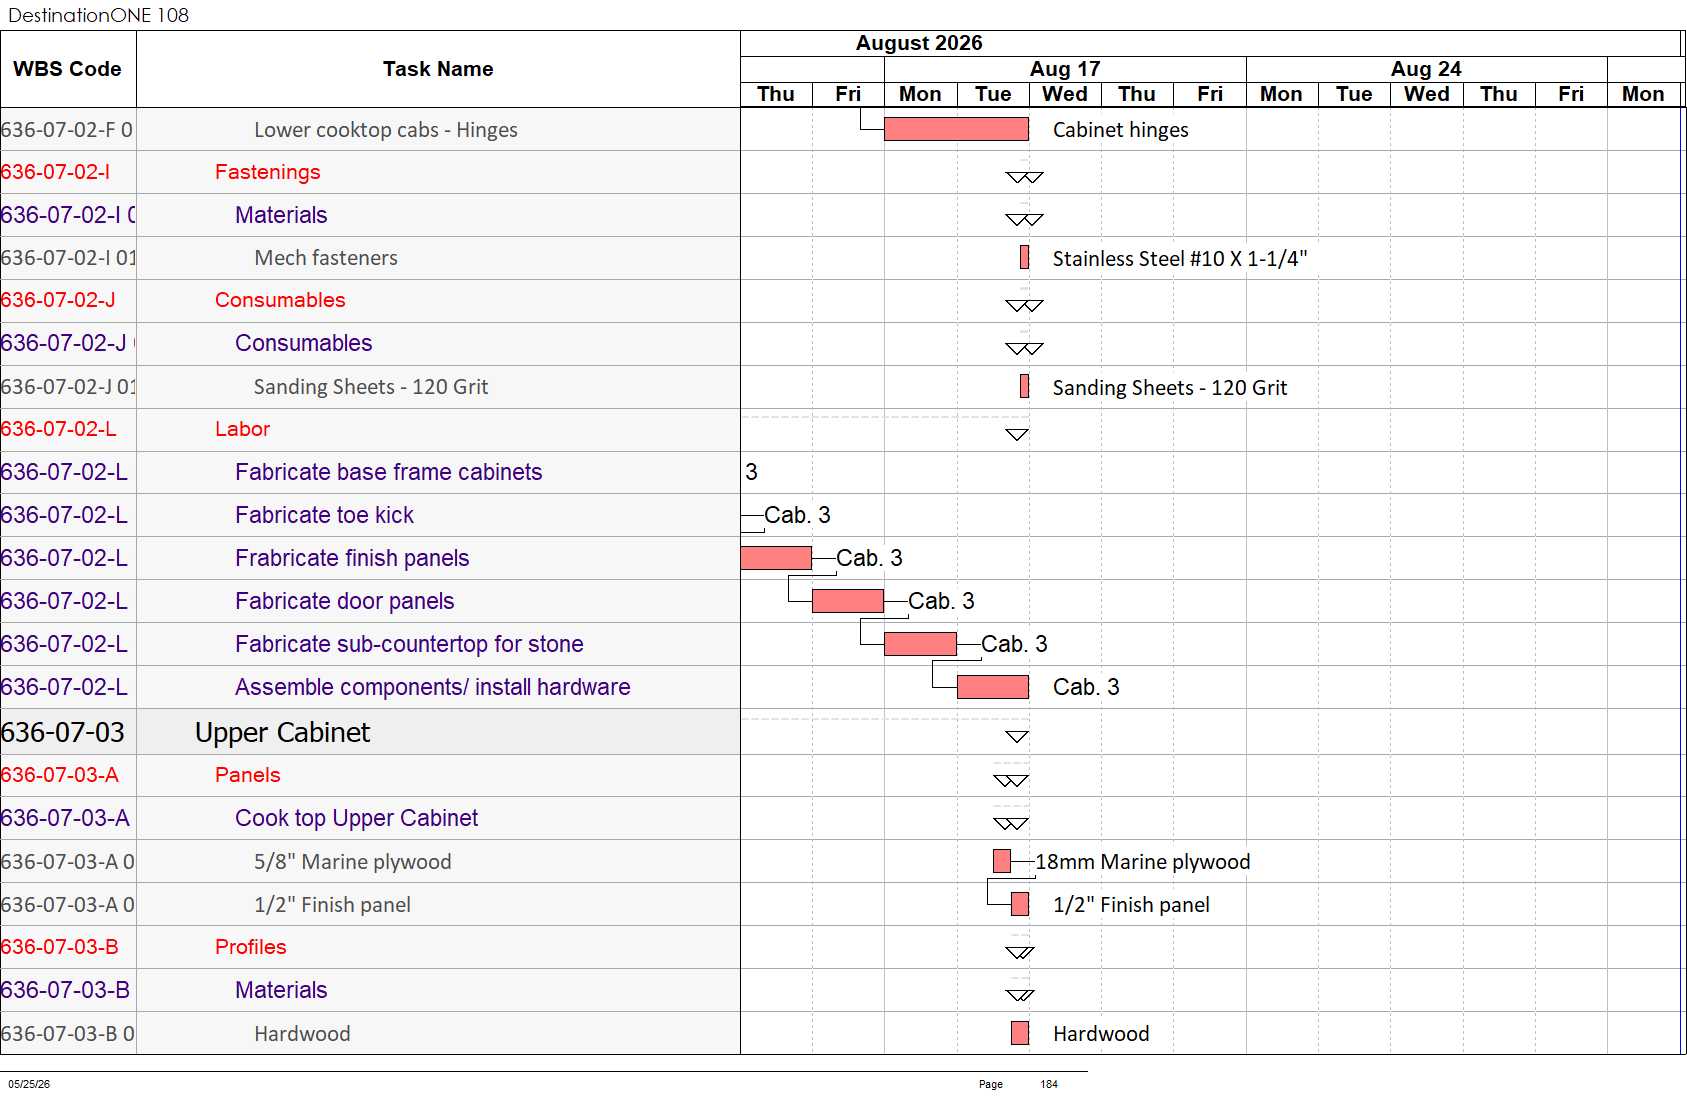This screenshot has width=1687, height=1097.
Task: Select the Stainless Steel fasteners bar
Action: (1024, 257)
